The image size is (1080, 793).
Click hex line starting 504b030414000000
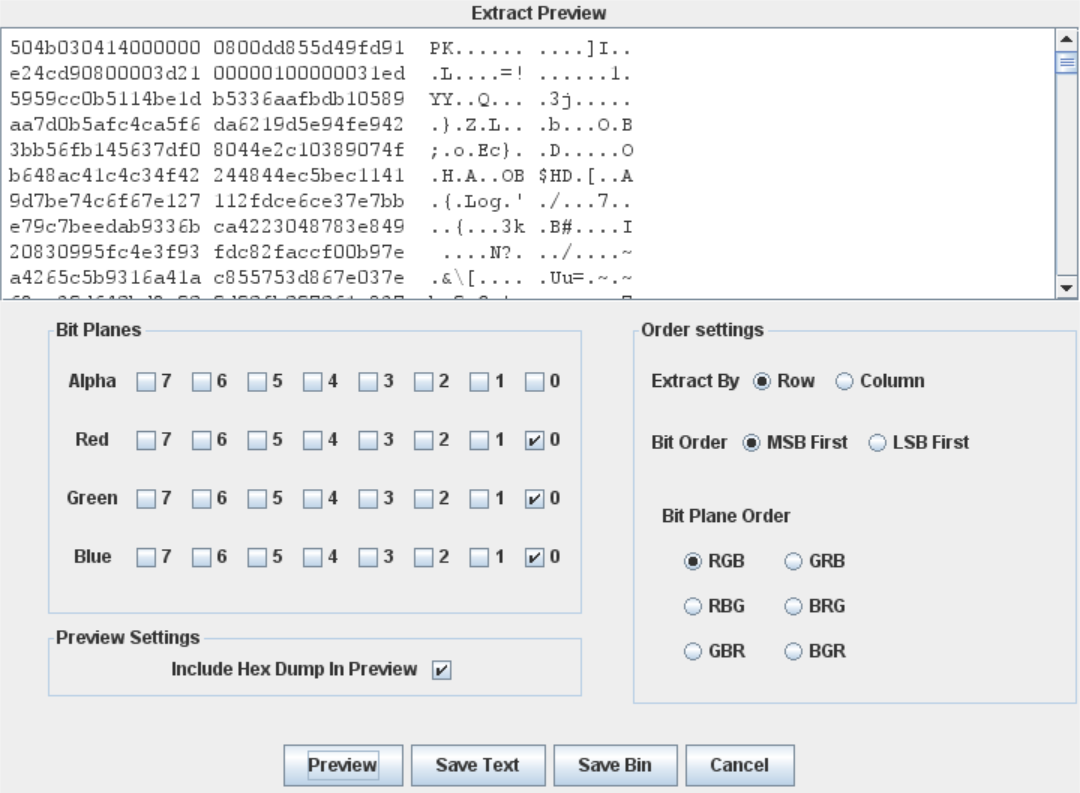coord(320,48)
